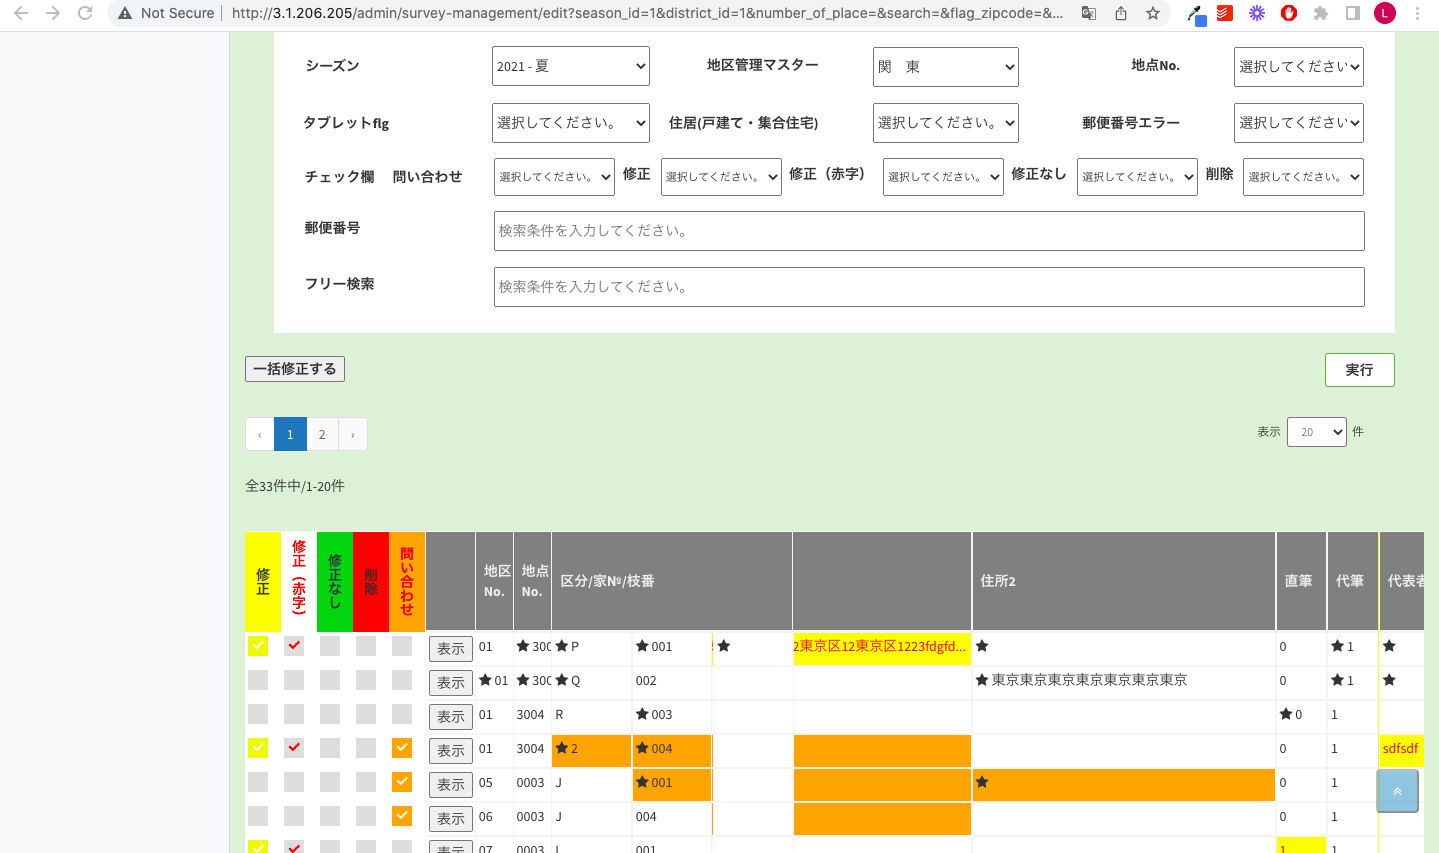Open the 地点No. dropdown
This screenshot has height=853, width=1439.
click(1299, 66)
